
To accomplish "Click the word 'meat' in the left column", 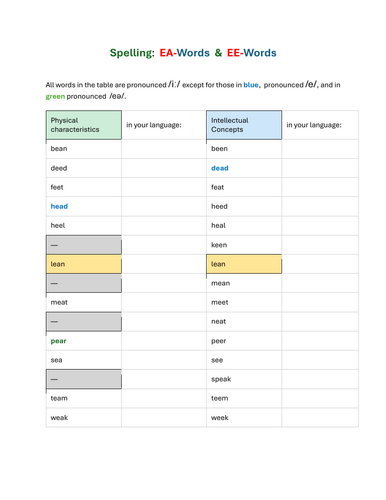I will (59, 303).
